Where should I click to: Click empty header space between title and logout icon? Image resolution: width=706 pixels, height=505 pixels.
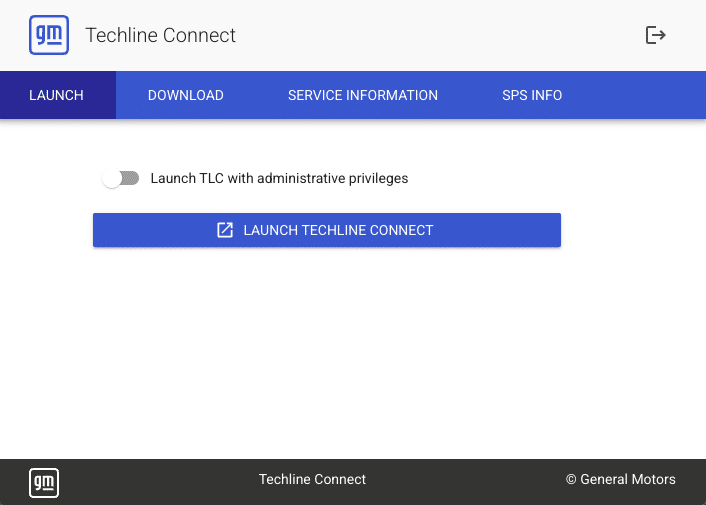pos(440,35)
